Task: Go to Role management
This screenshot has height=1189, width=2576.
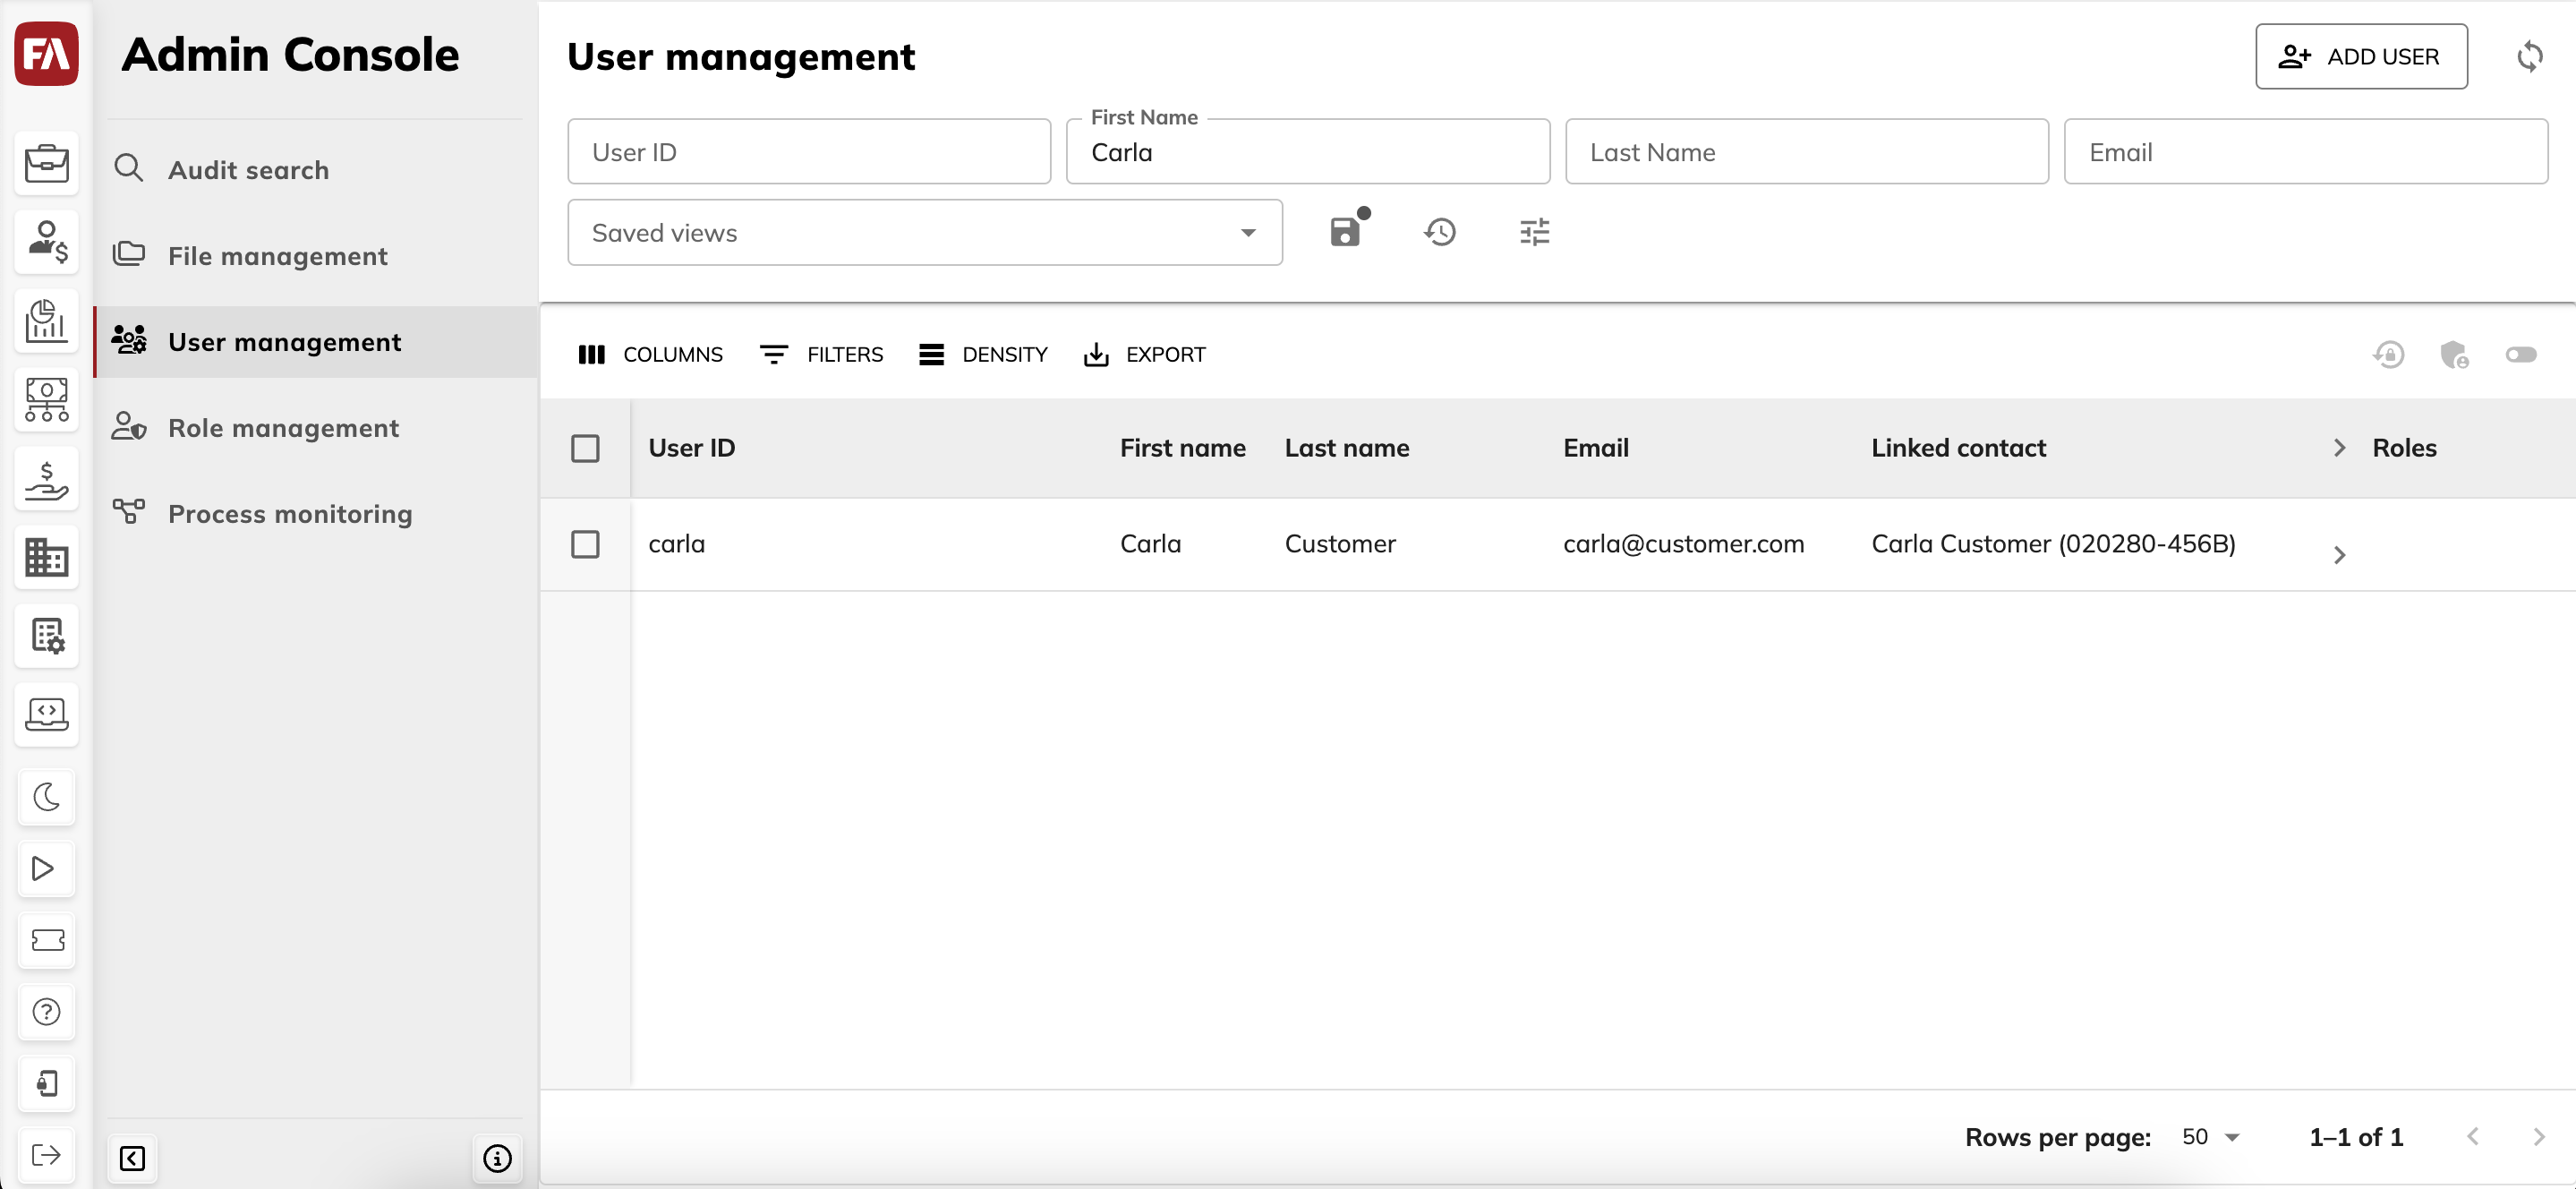Action: coord(316,428)
